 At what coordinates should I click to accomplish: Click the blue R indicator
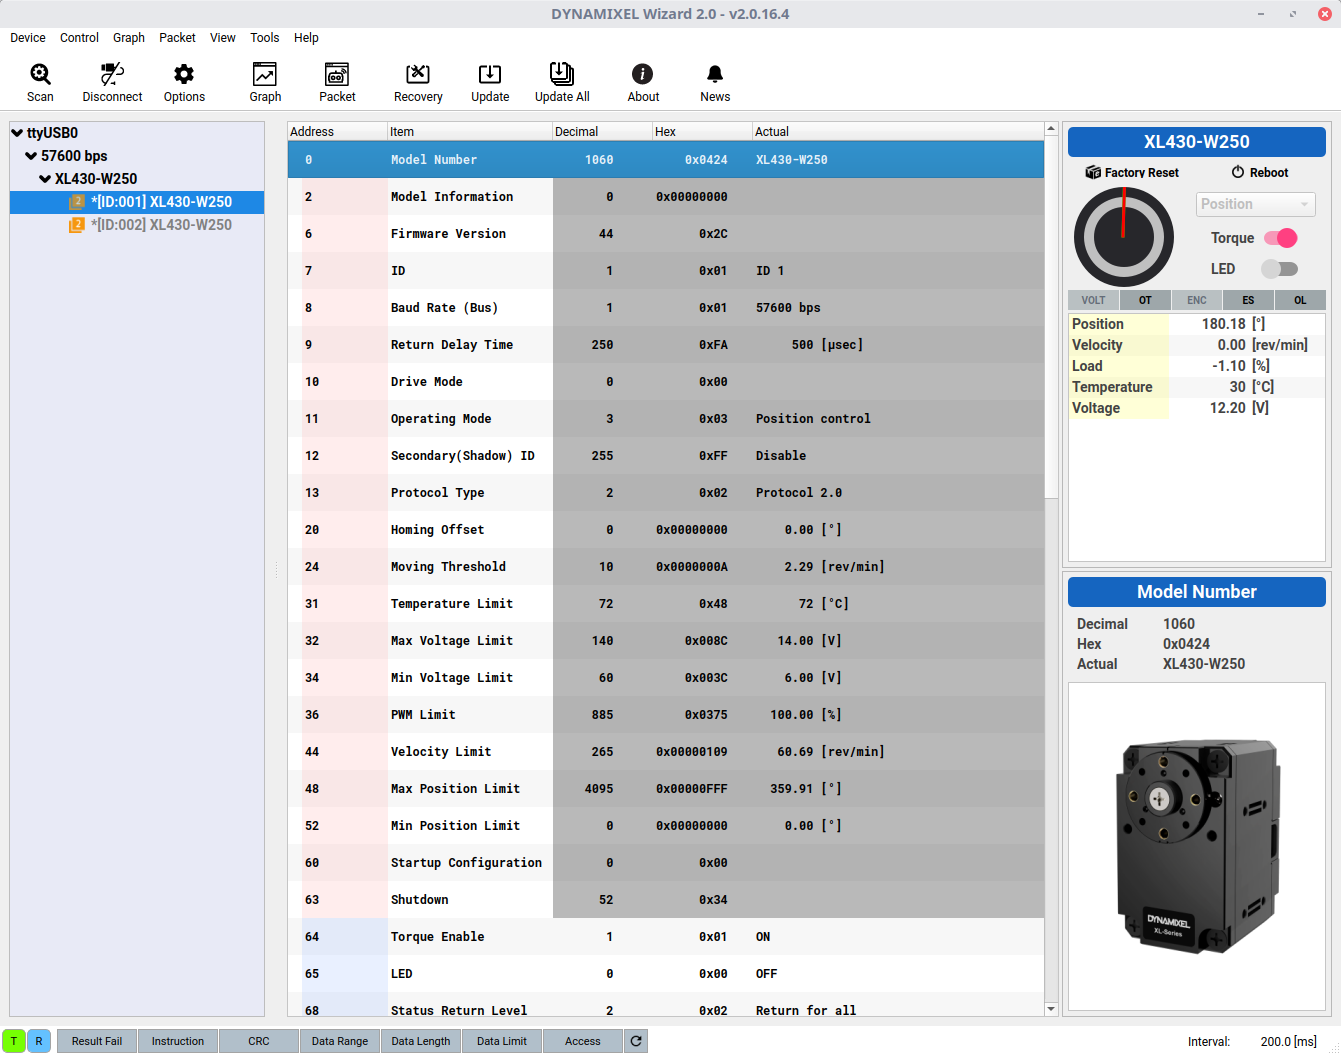(39, 1041)
